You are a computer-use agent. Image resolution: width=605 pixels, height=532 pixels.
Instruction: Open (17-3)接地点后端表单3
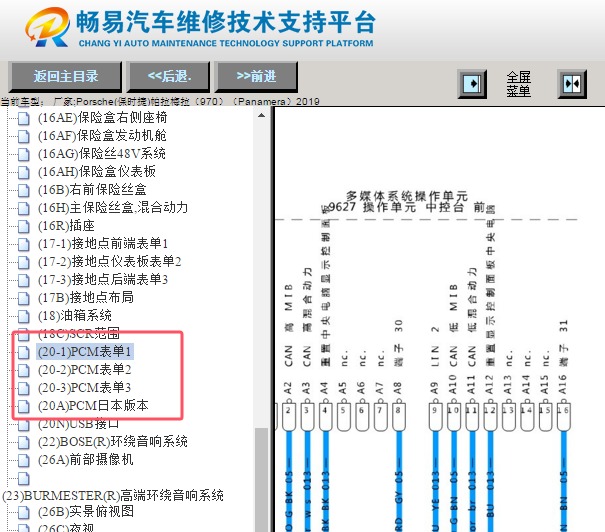click(x=103, y=279)
